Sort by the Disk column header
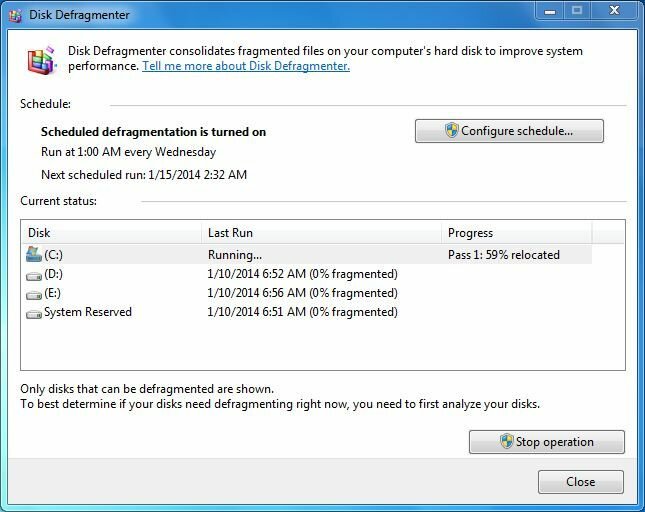 (x=111, y=233)
